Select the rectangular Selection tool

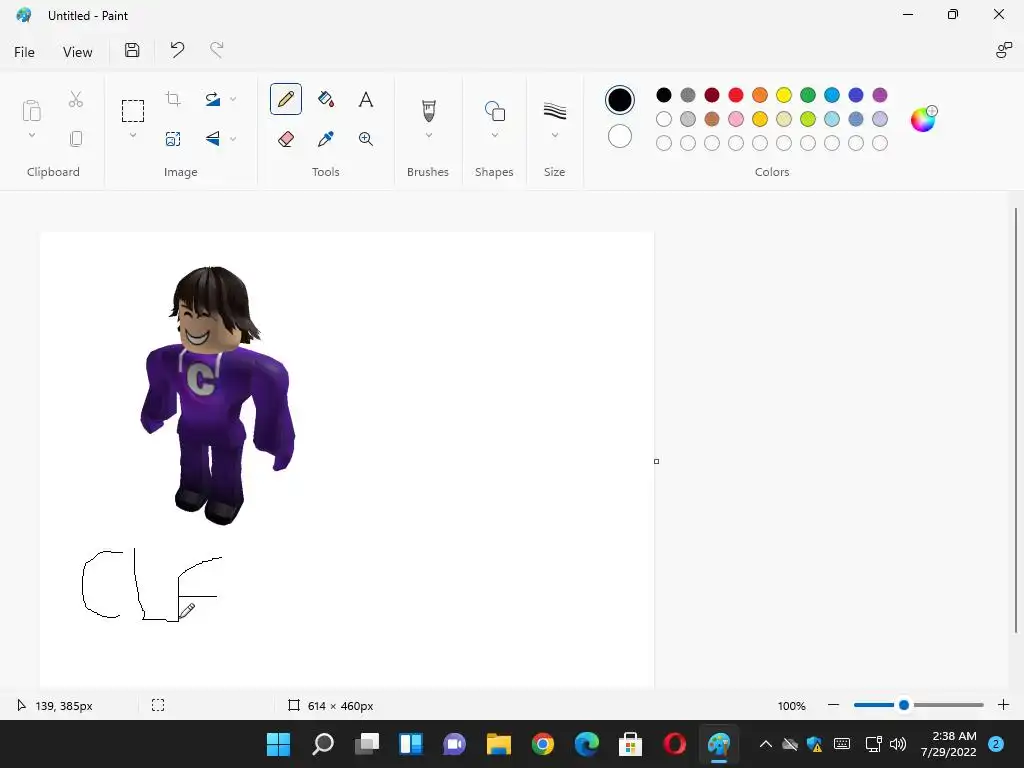[x=133, y=111]
